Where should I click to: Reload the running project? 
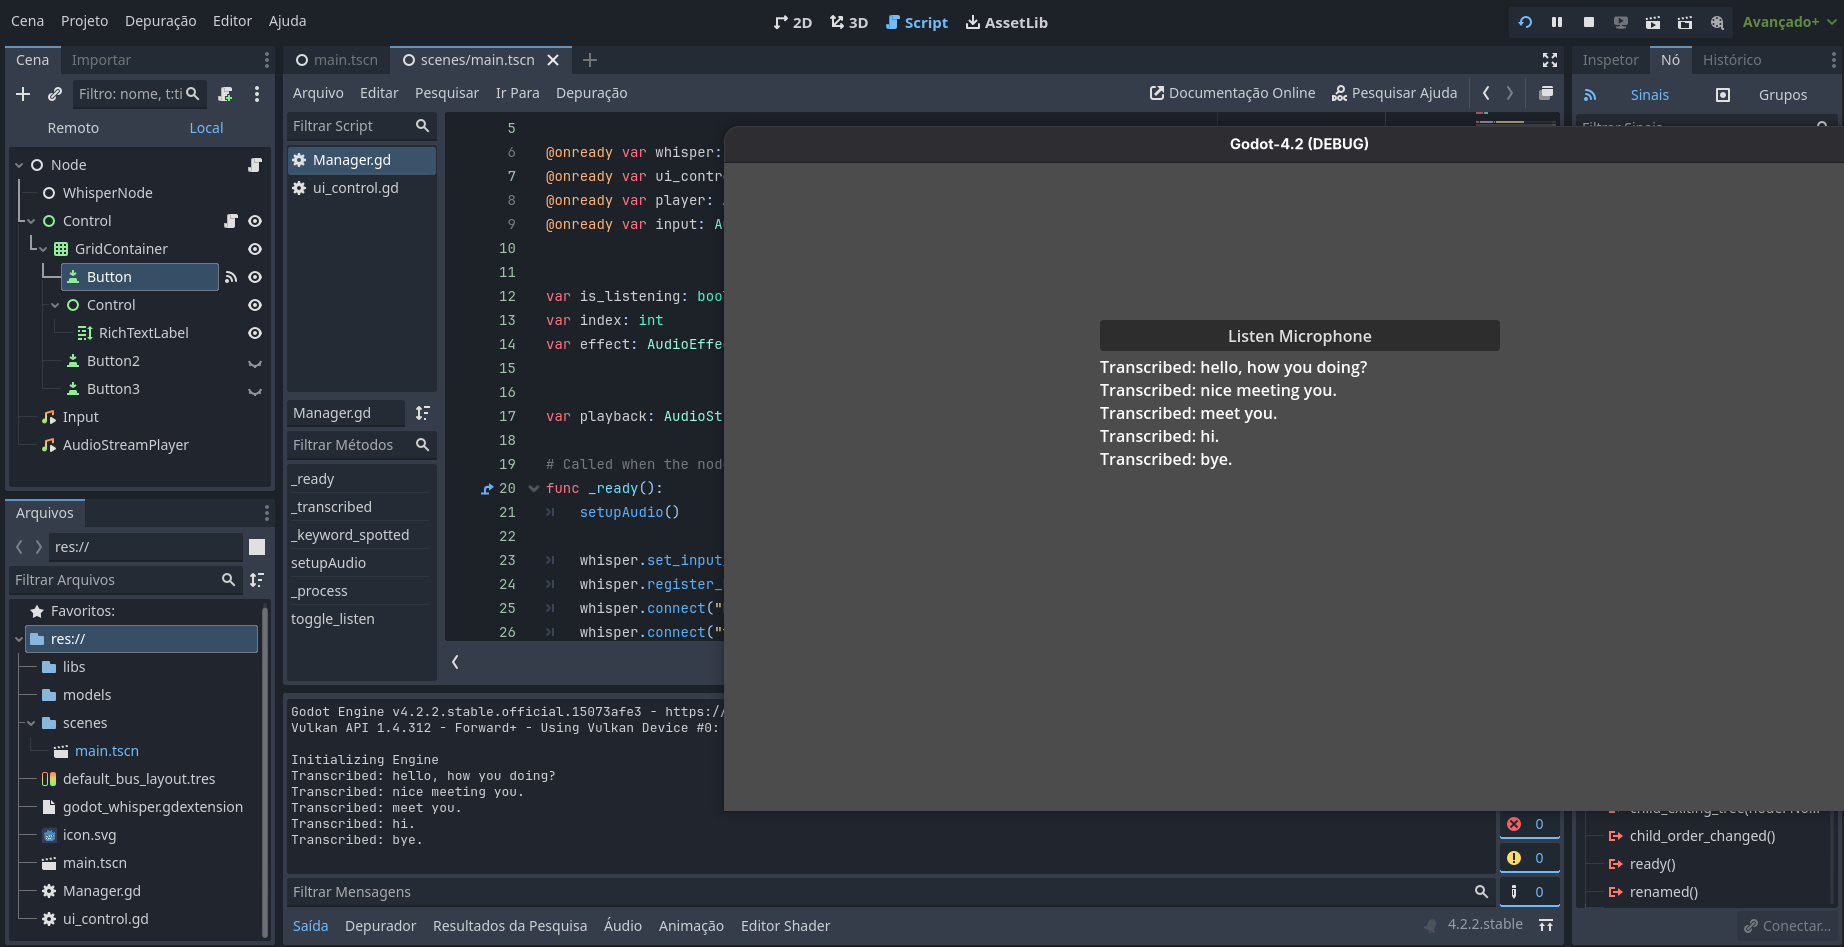[1525, 22]
